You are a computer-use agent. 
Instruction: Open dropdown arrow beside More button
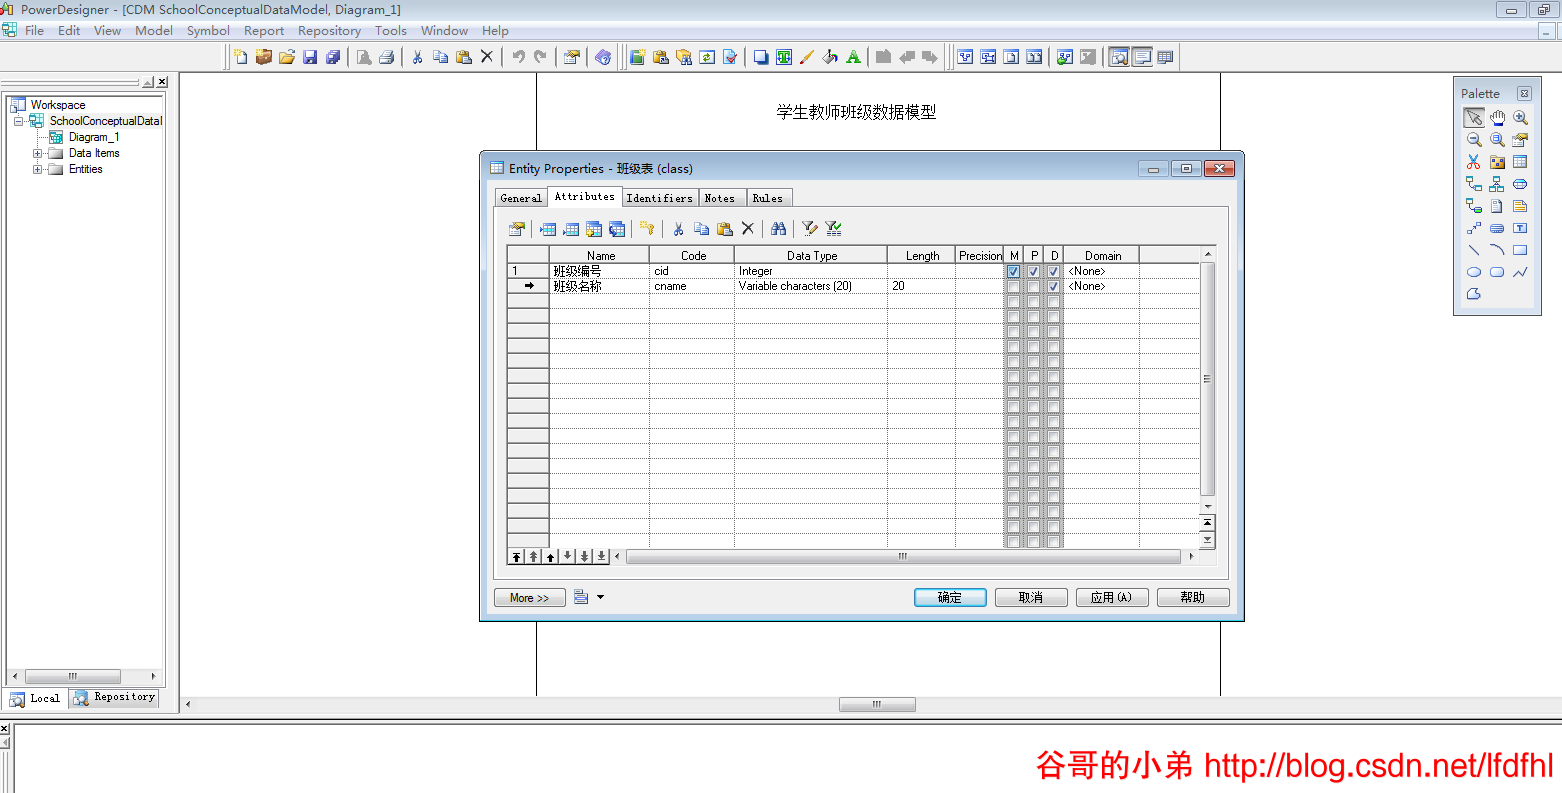600,597
